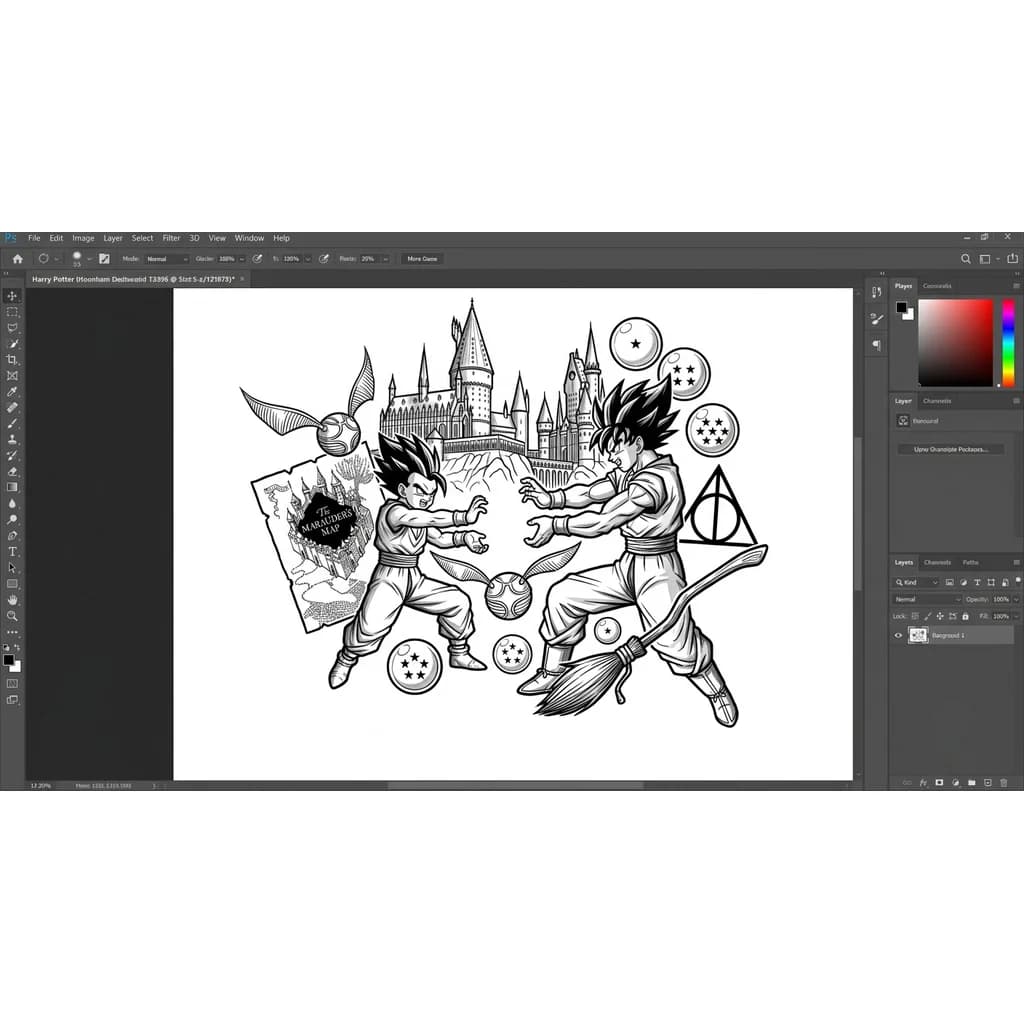Select the Type tool
Screen dimensions: 1024x1024
pyautogui.click(x=12, y=550)
